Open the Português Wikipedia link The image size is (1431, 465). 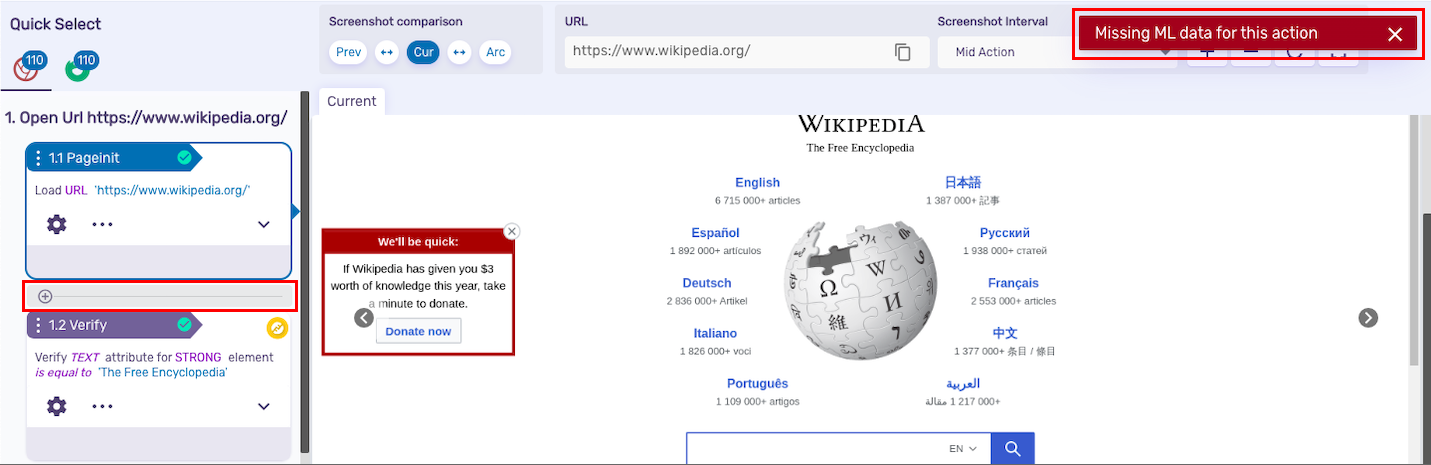click(x=757, y=383)
